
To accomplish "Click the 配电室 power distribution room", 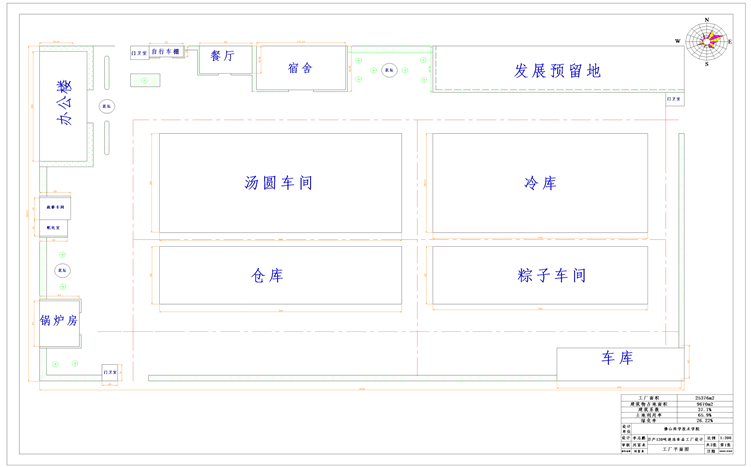I will click(52, 229).
